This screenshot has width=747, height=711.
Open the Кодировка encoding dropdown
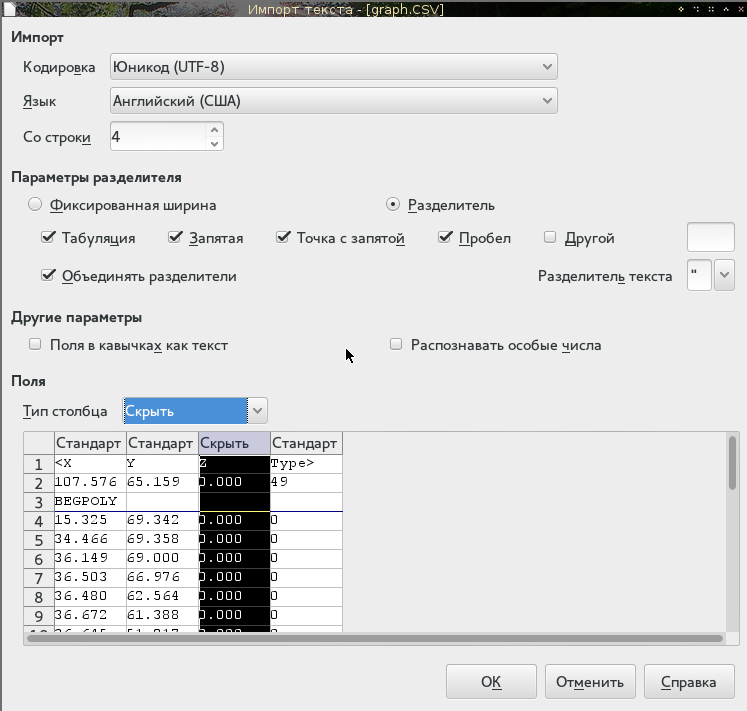coord(333,67)
